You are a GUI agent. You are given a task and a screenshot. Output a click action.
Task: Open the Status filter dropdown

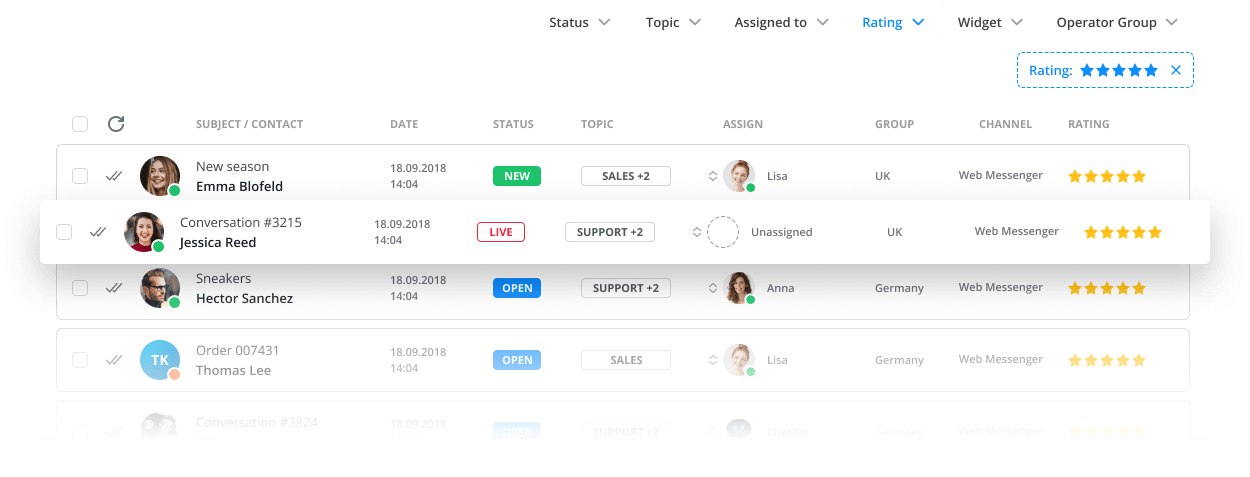pyautogui.click(x=580, y=22)
